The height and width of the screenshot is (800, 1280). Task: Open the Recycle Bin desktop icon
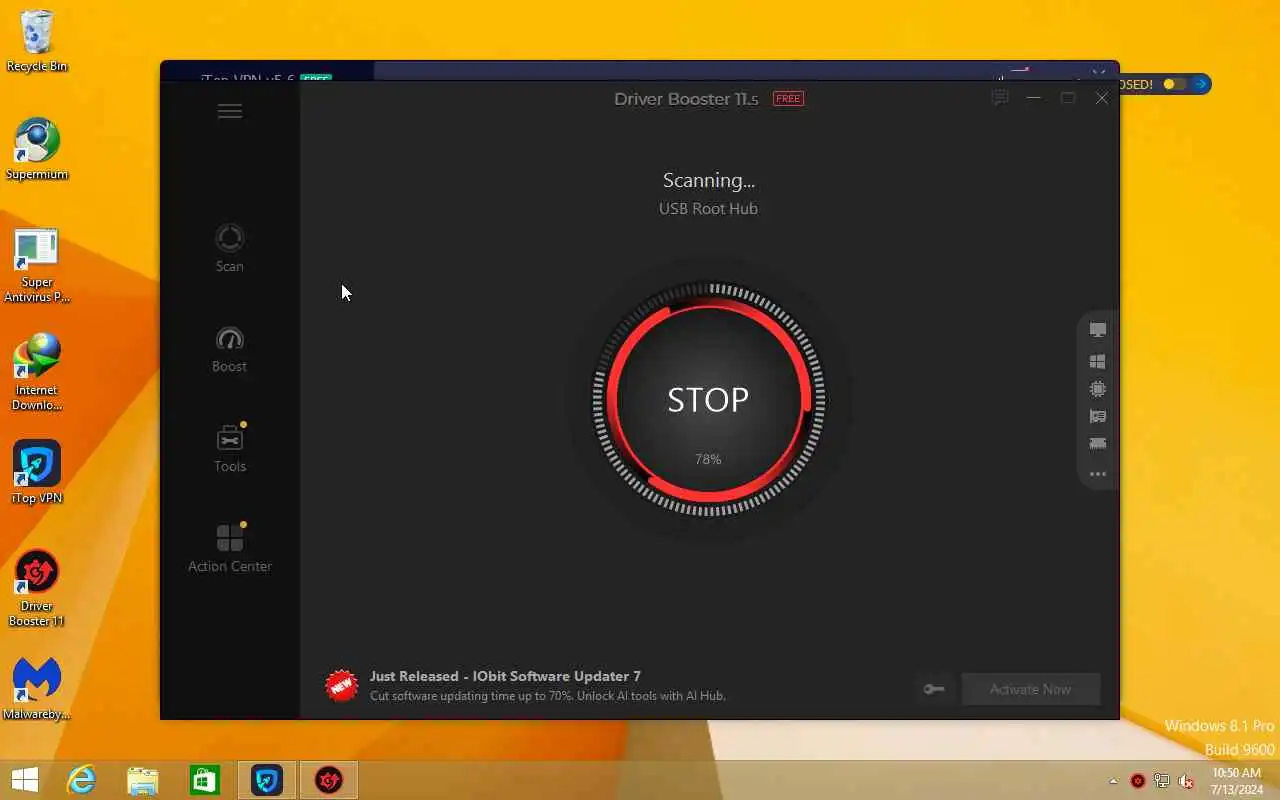[x=37, y=42]
